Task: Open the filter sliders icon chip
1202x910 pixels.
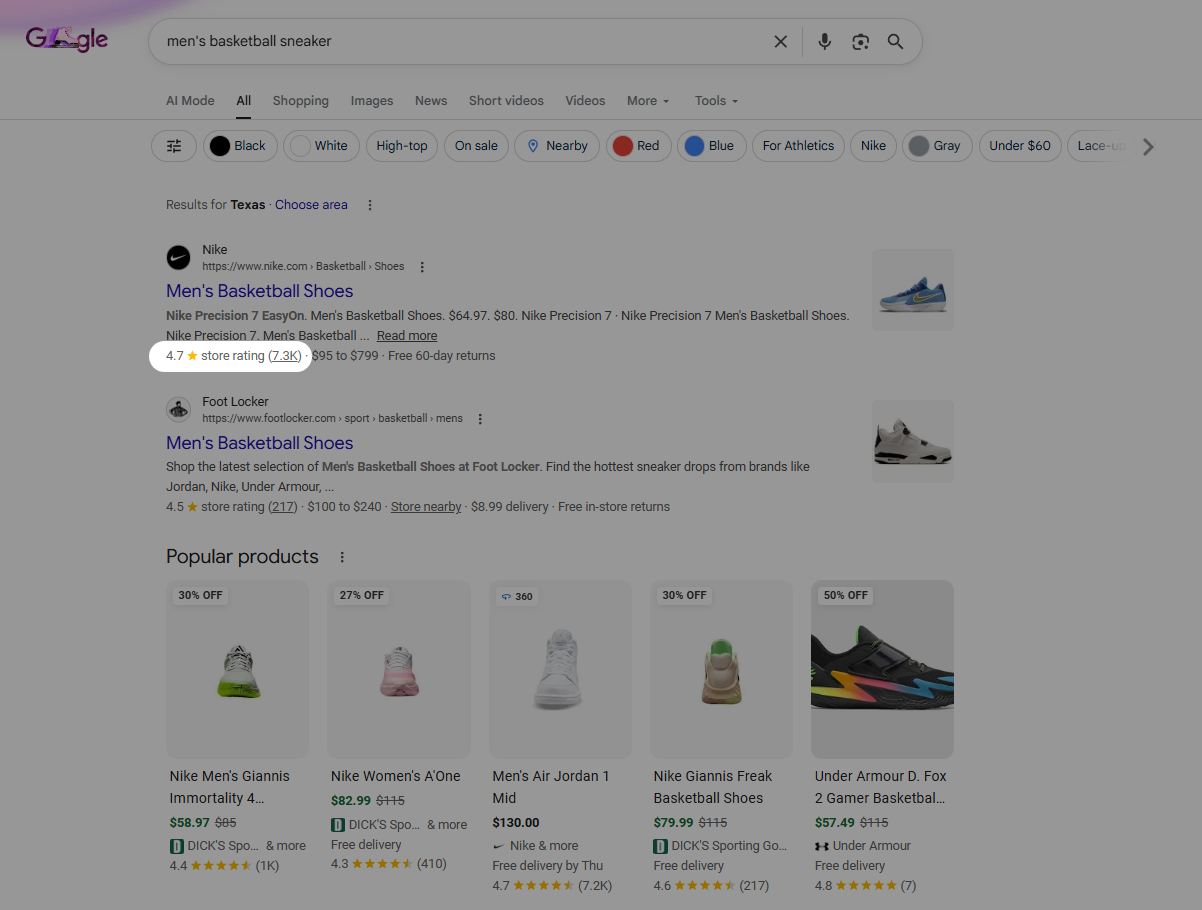Action: [174, 146]
